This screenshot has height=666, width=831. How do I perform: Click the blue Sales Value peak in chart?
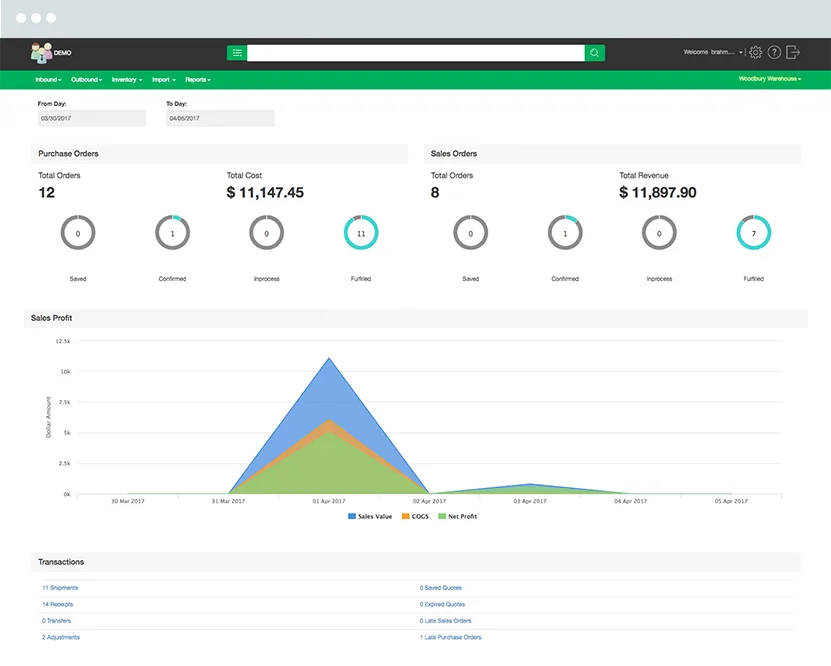pyautogui.click(x=329, y=359)
